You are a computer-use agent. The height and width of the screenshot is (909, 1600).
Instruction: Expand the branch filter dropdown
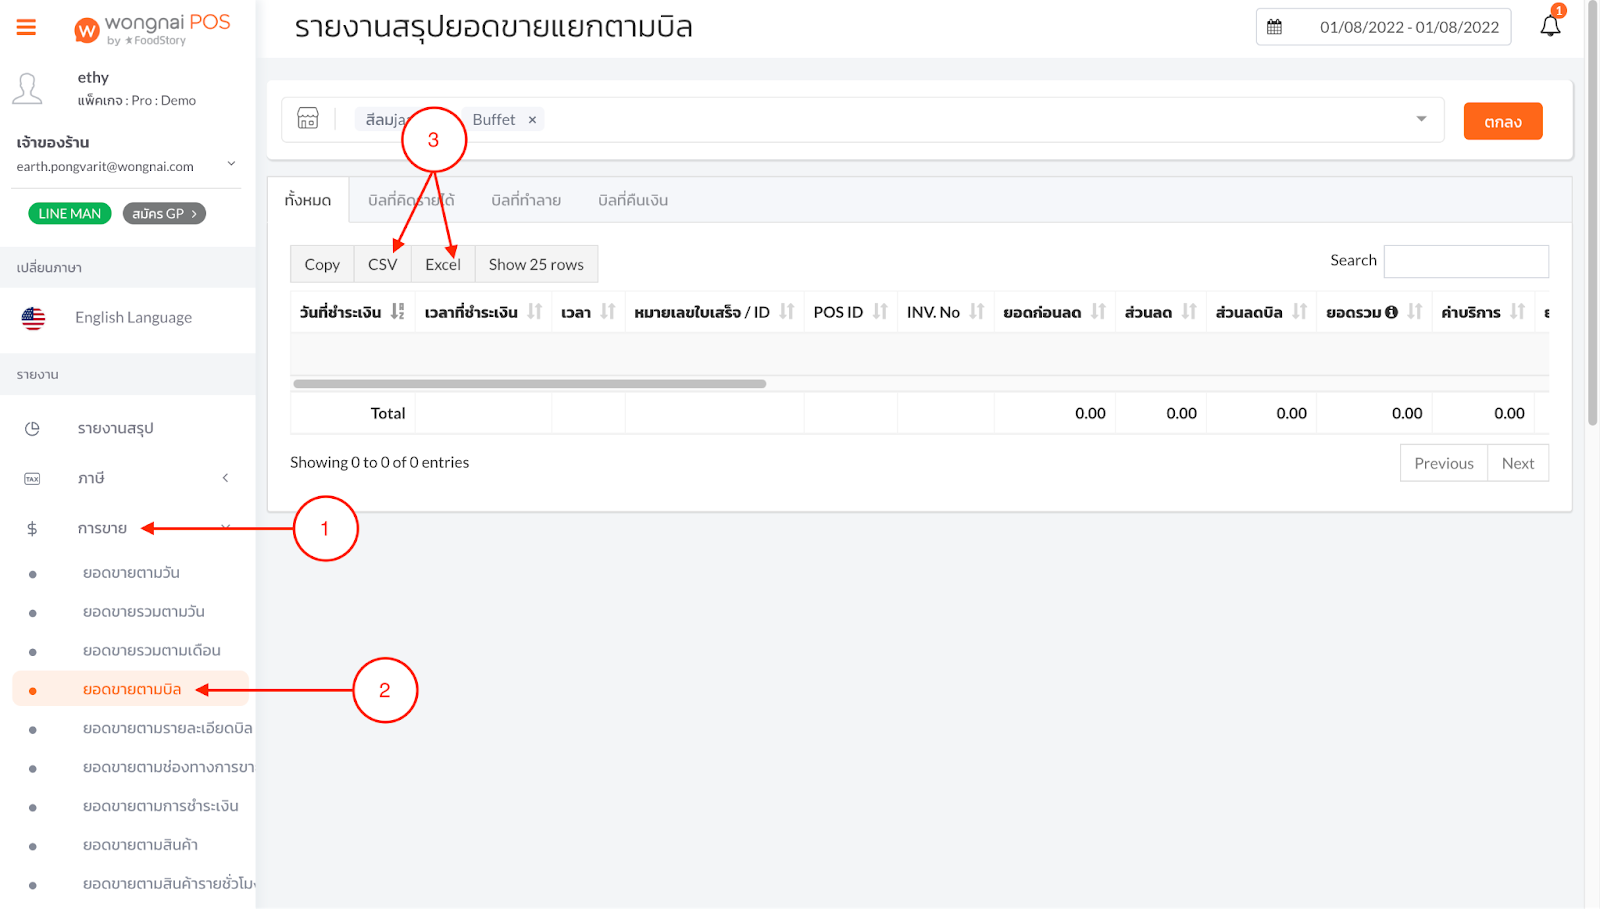click(x=1421, y=119)
